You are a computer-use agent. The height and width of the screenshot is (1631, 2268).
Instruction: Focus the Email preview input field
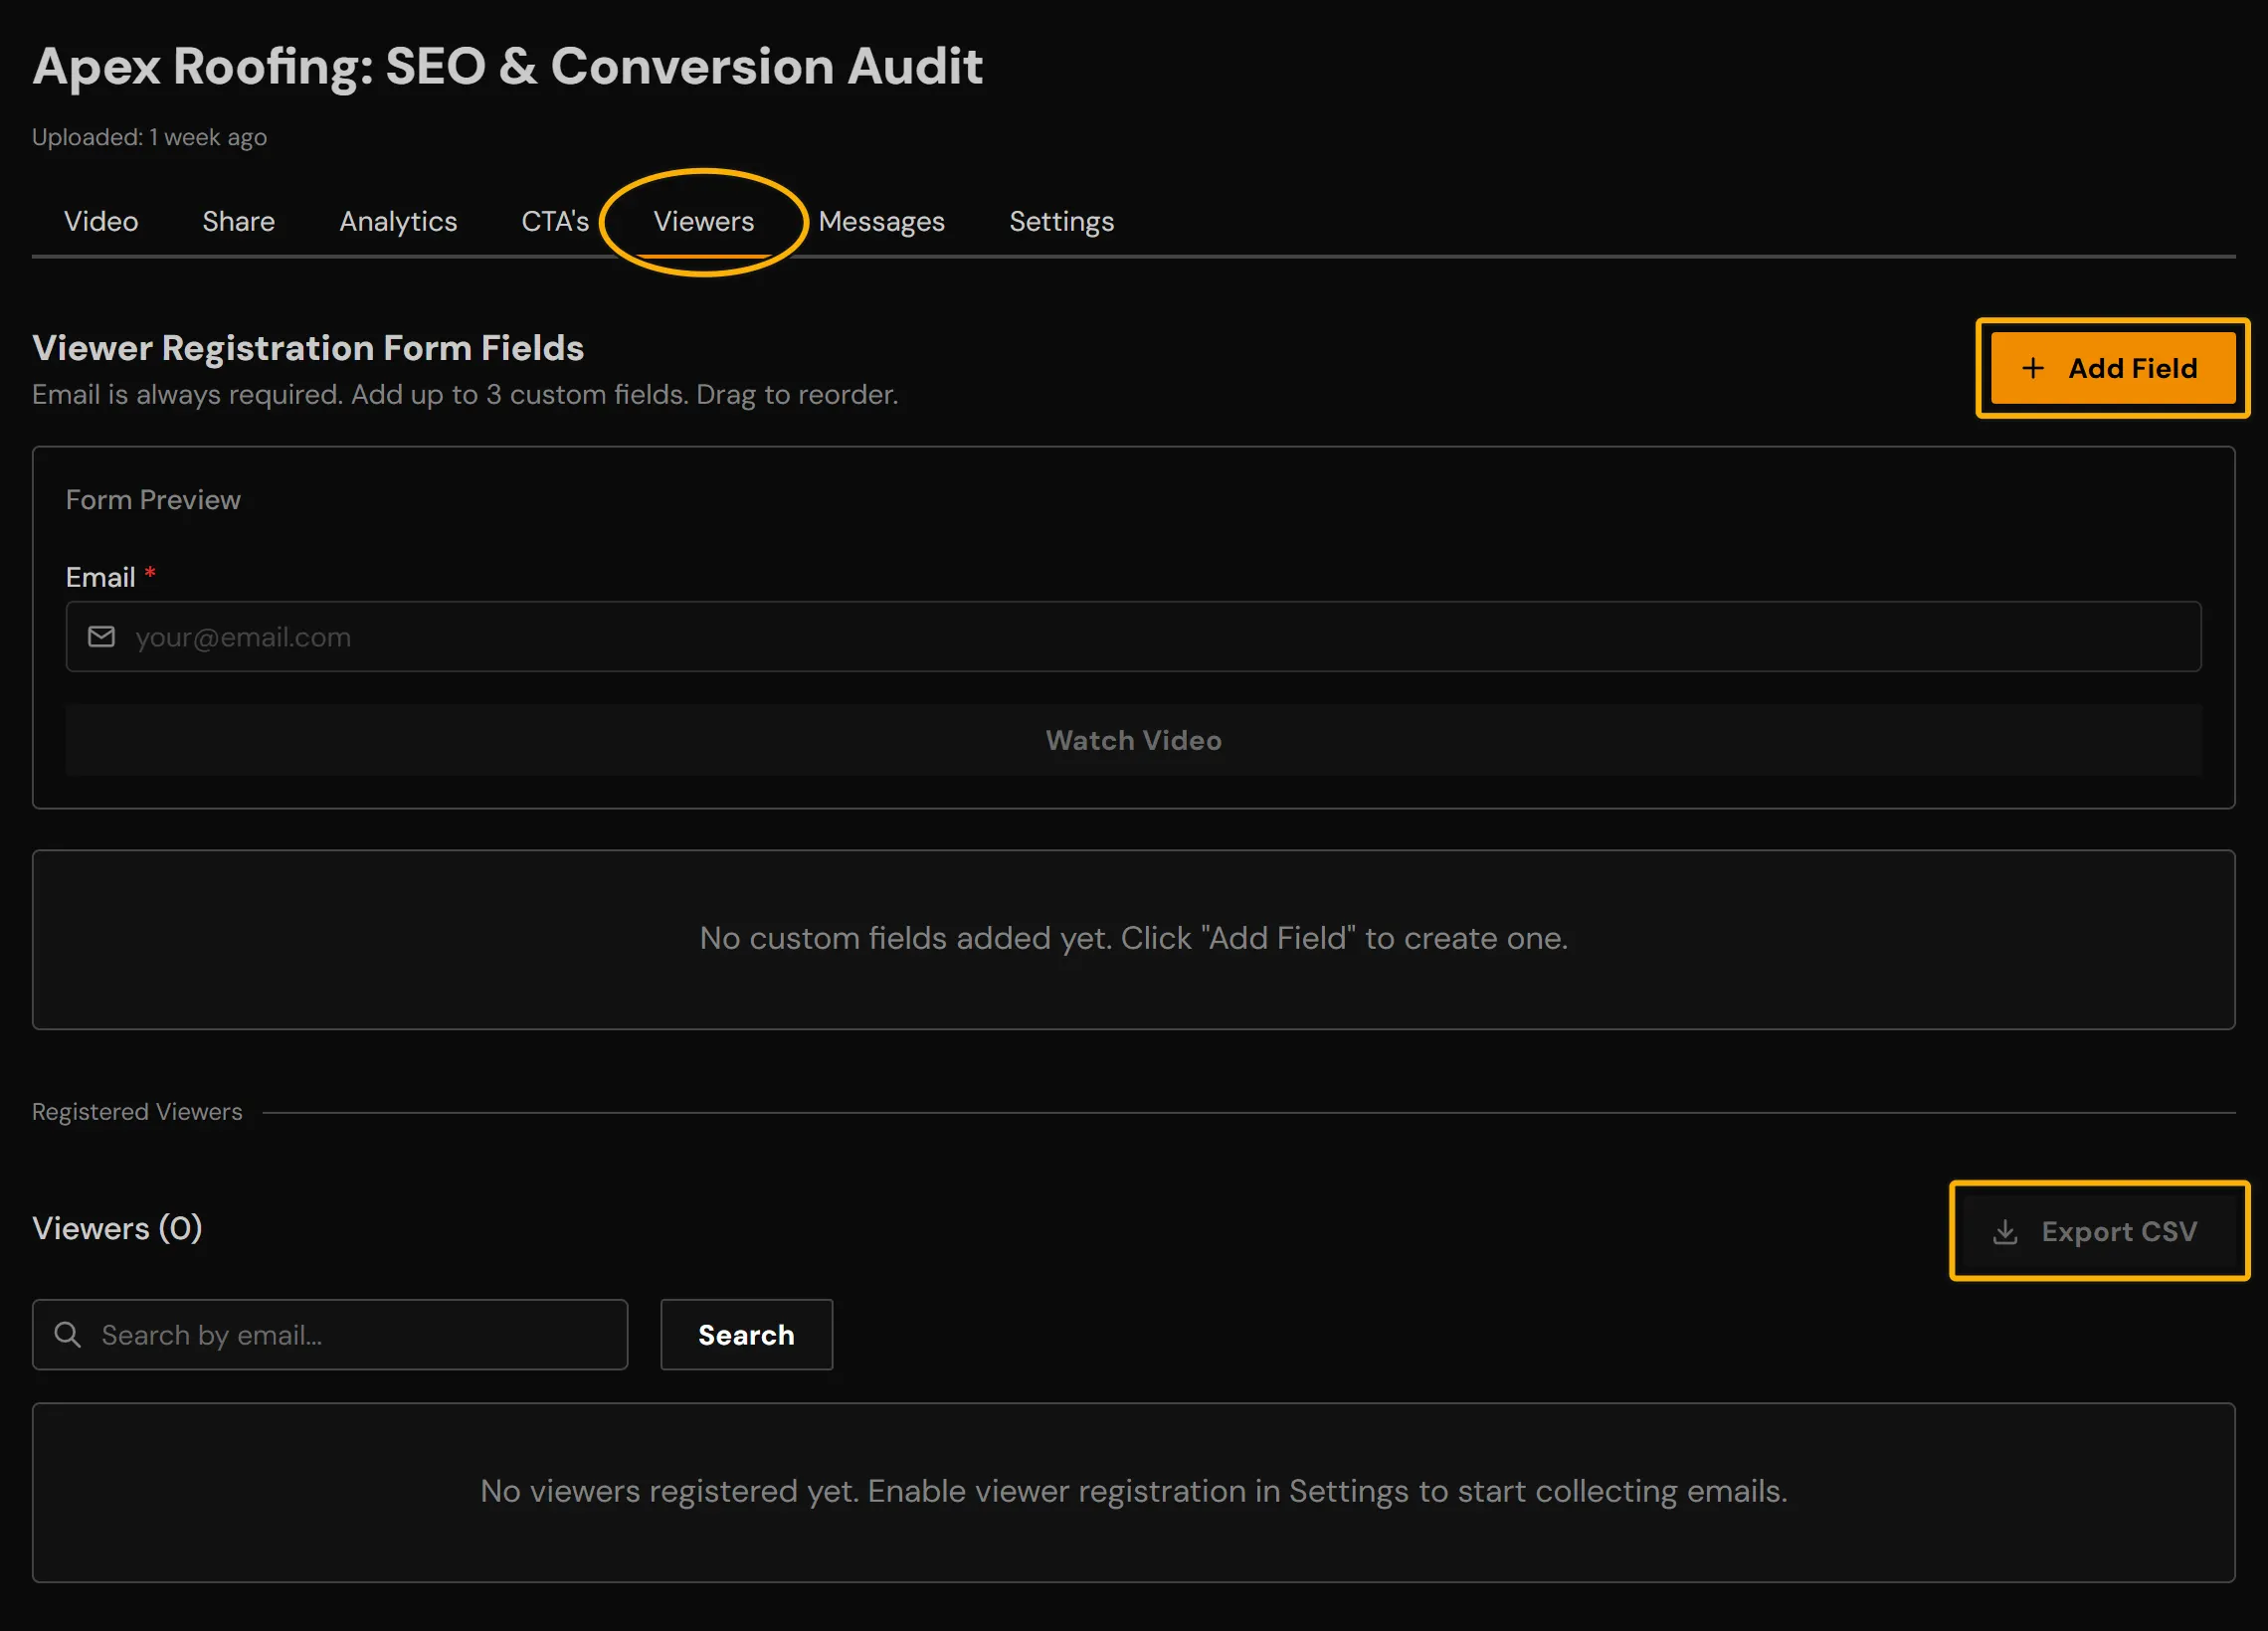point(1133,637)
